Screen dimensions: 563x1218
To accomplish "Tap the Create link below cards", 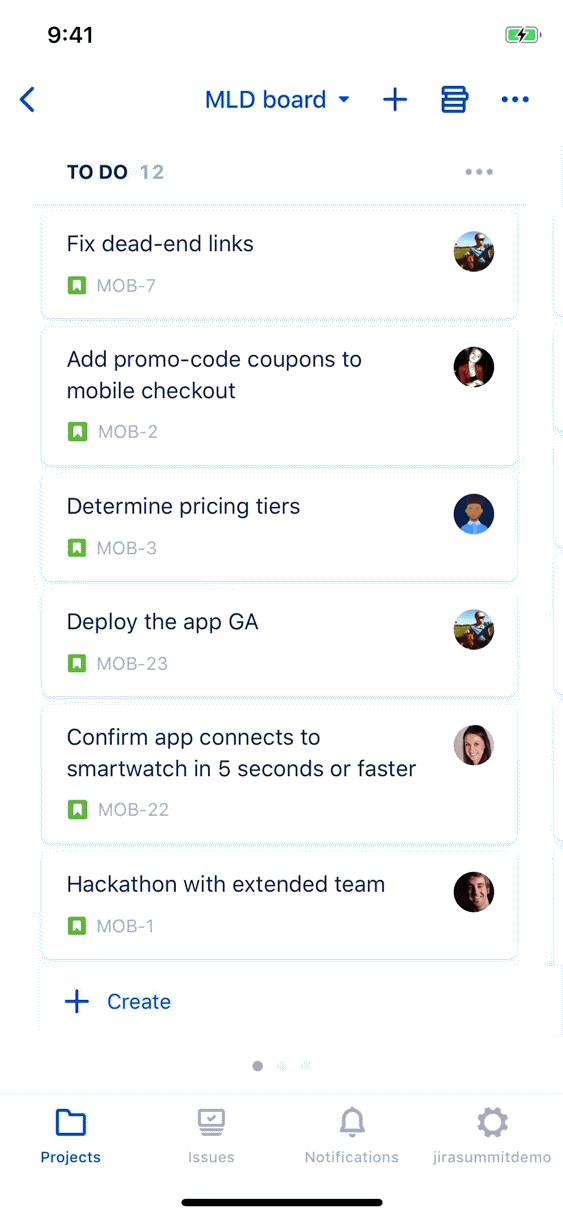I will (118, 1002).
